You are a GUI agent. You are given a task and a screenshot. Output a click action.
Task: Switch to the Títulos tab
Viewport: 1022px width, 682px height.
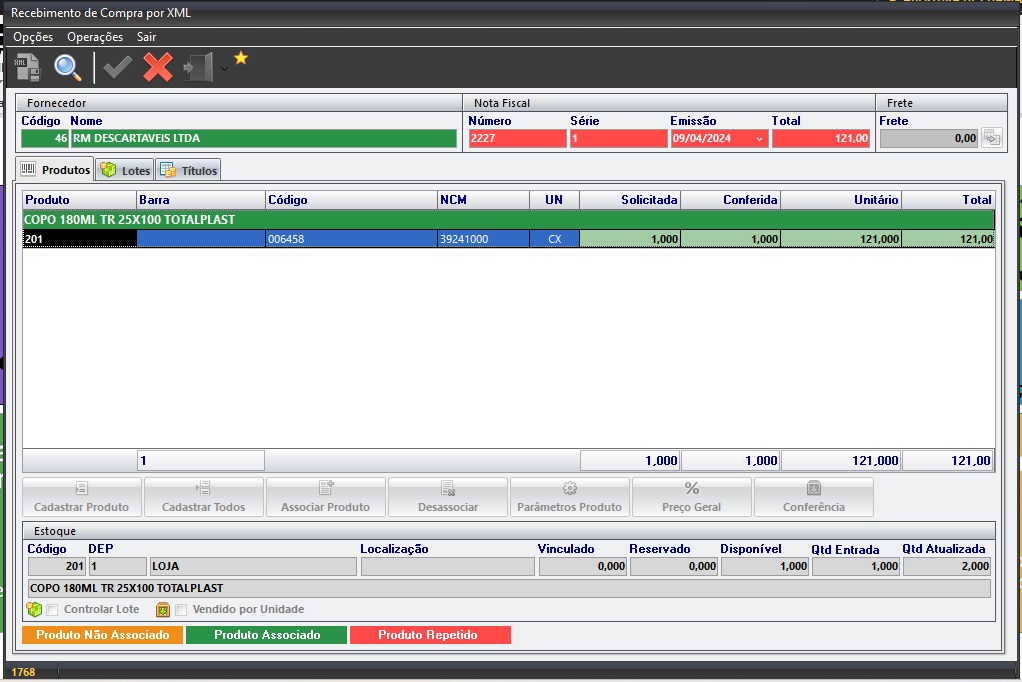pyautogui.click(x=188, y=170)
